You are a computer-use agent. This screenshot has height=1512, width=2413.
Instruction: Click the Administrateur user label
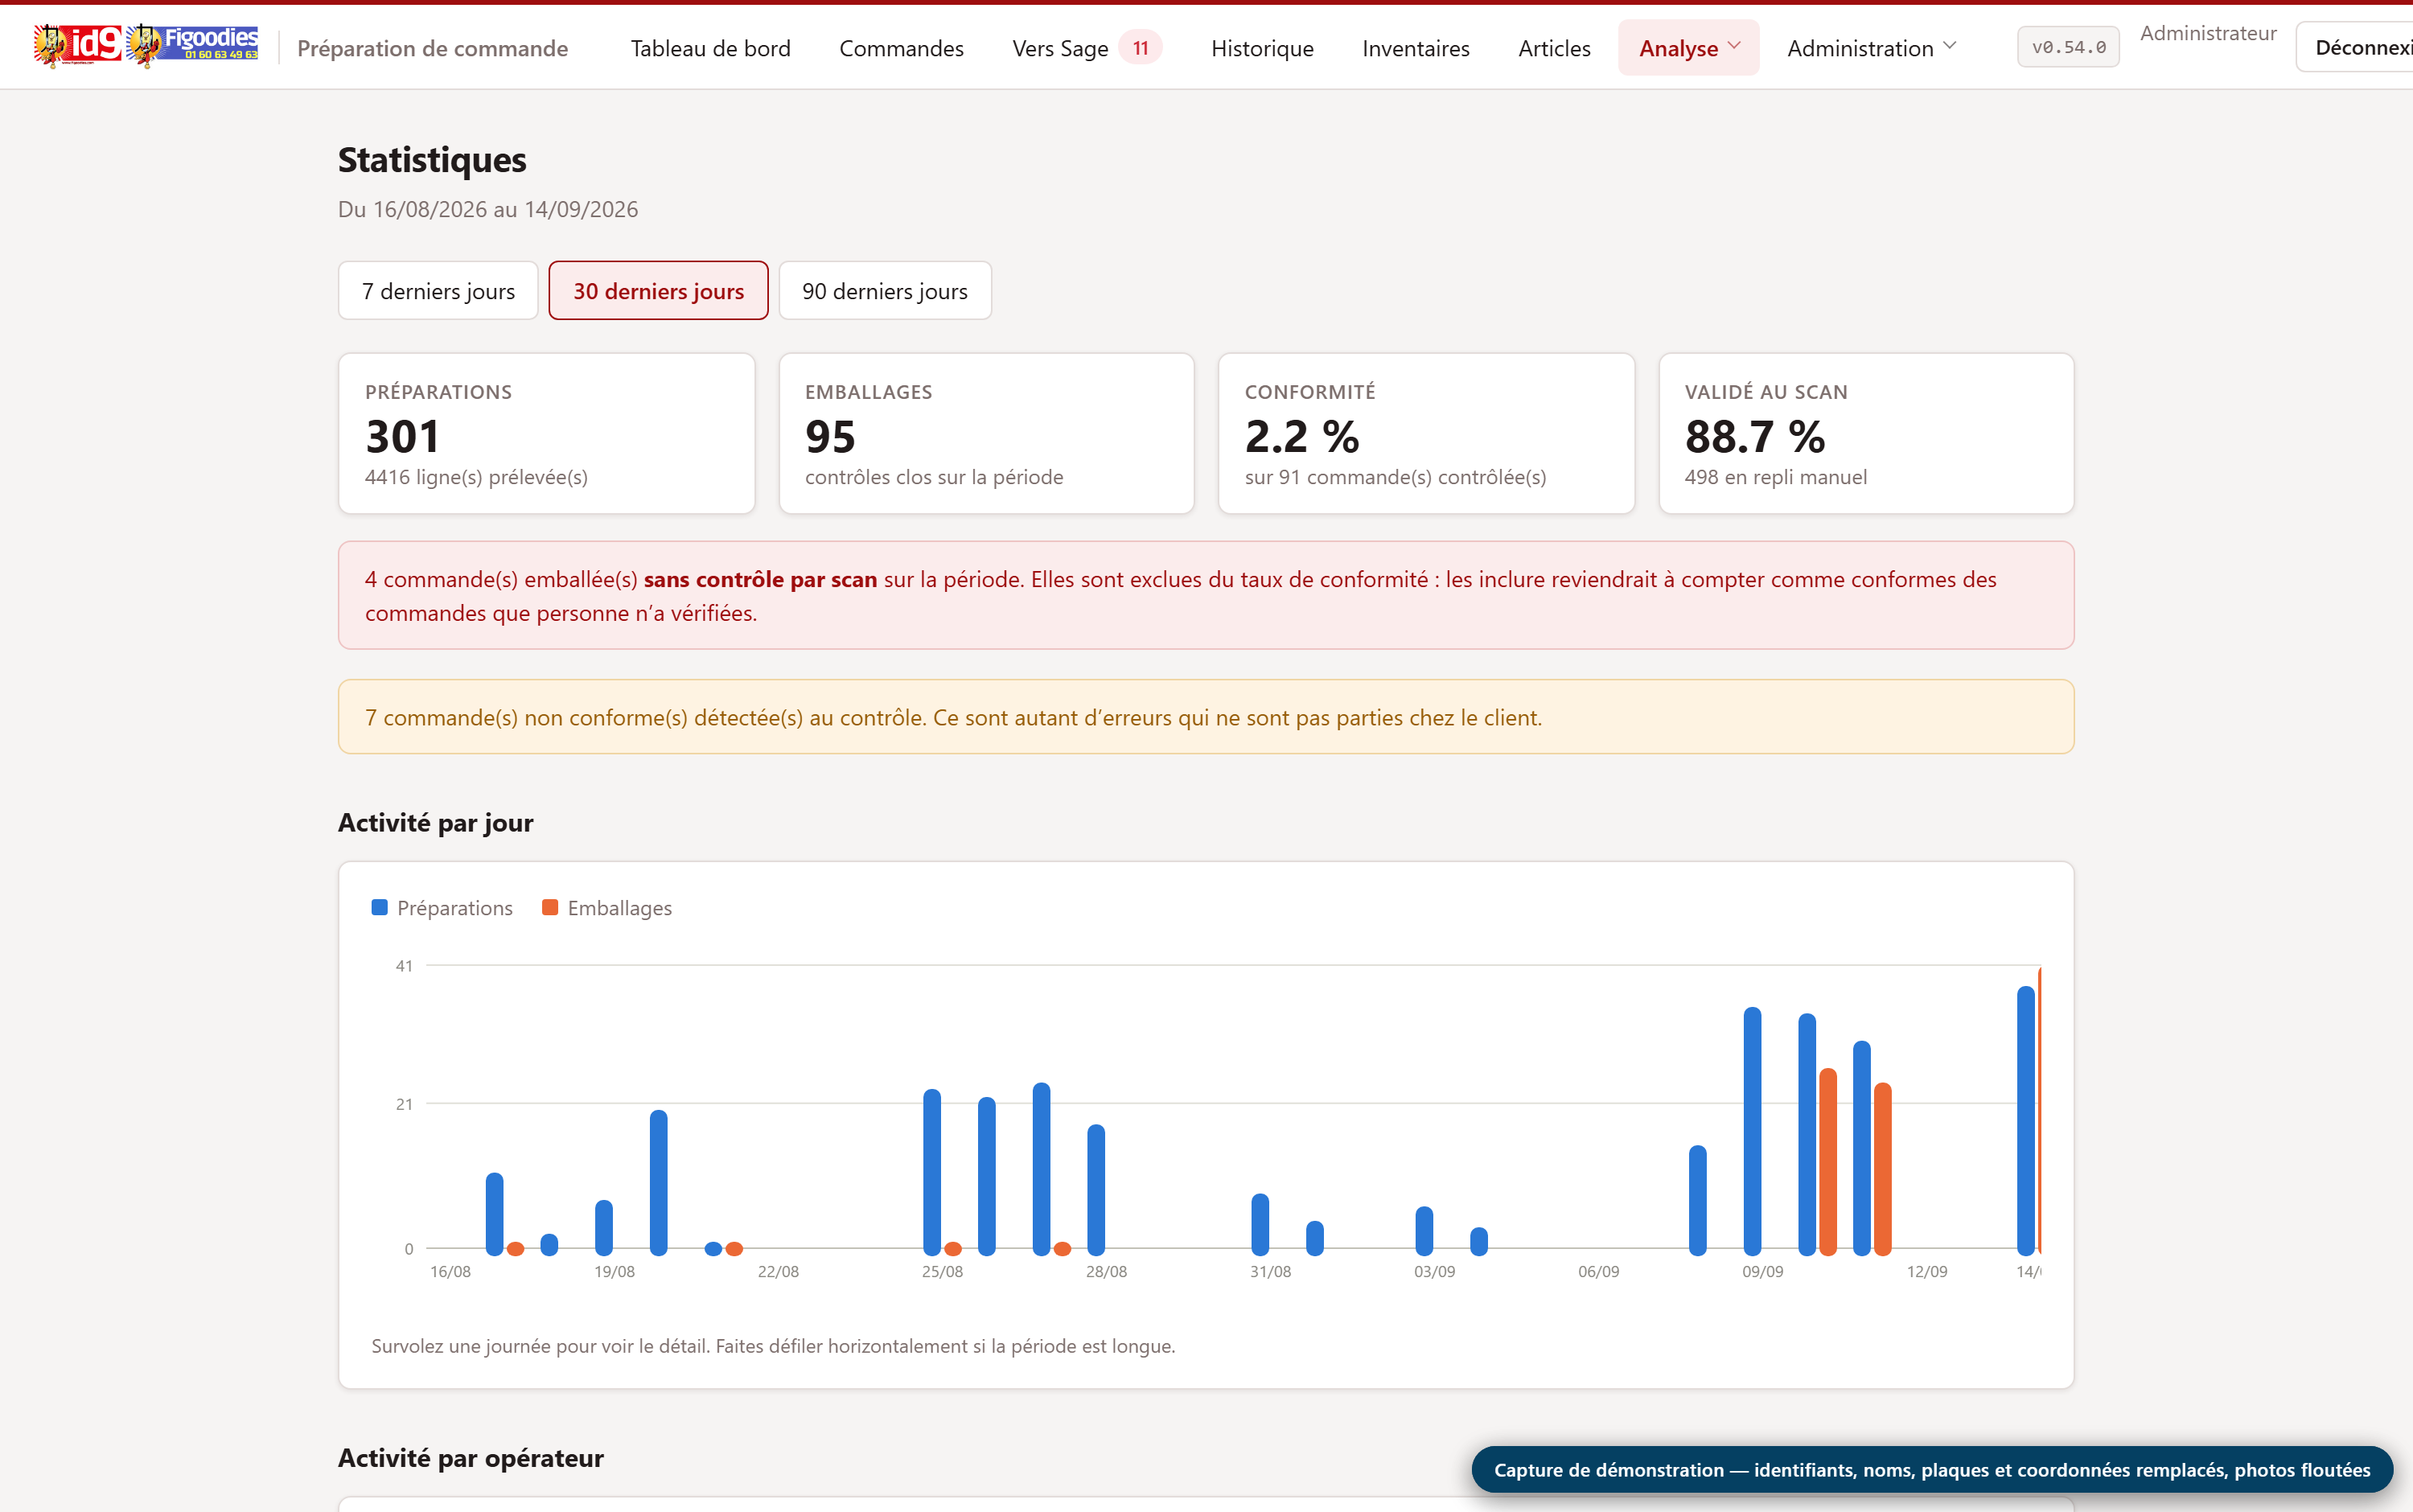[x=2208, y=33]
